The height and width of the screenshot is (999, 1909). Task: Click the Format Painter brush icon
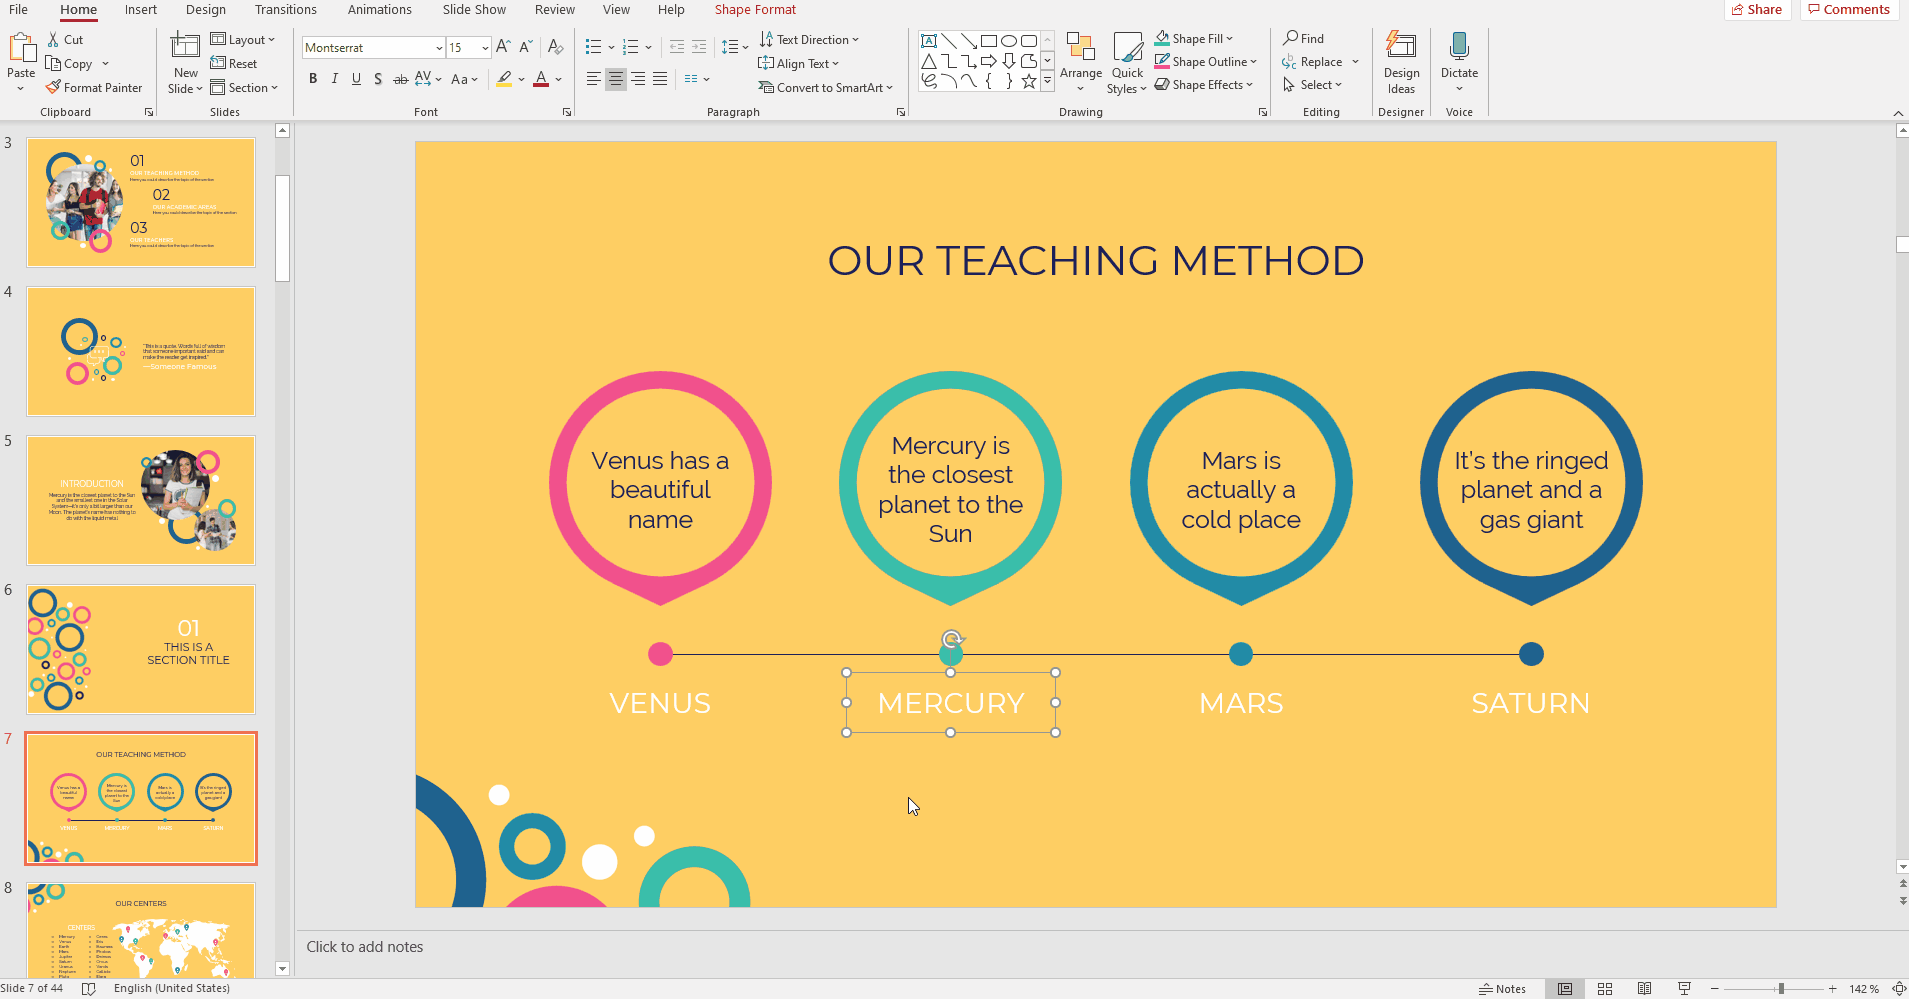click(53, 88)
